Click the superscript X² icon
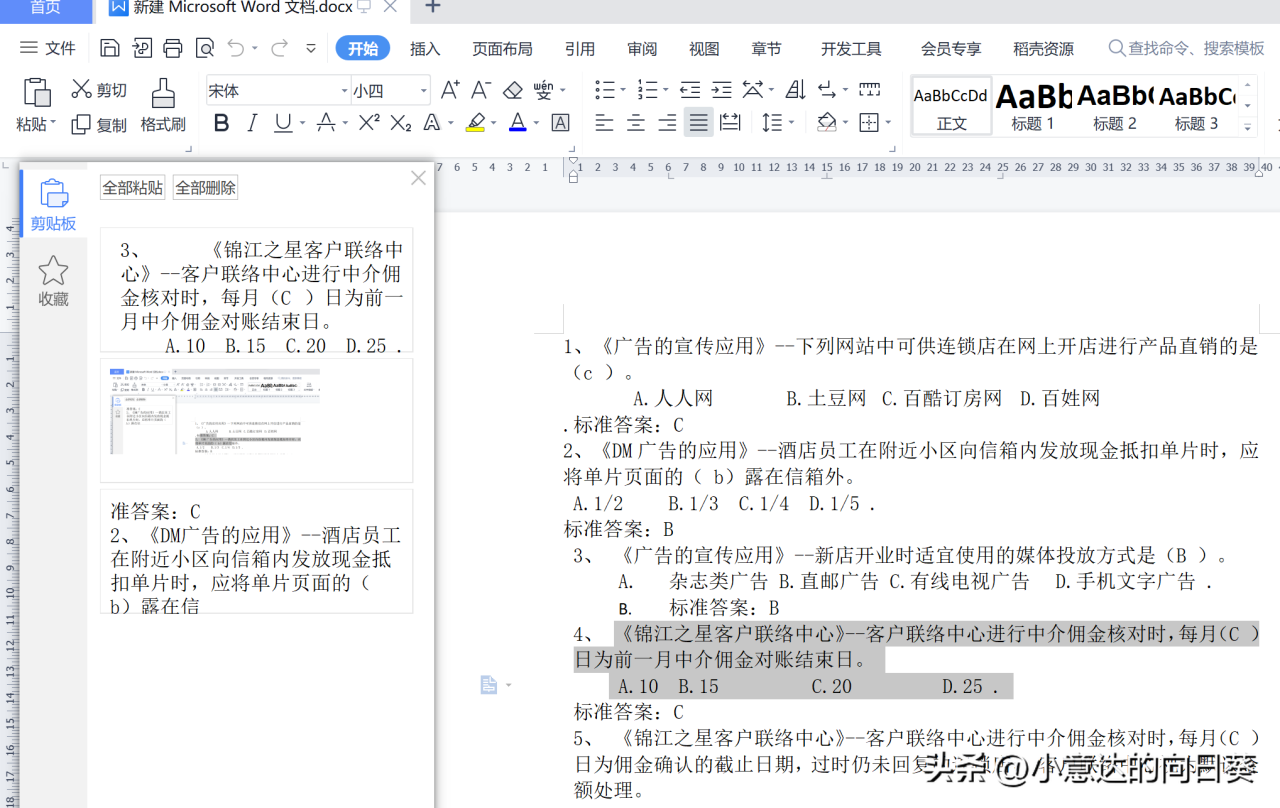The image size is (1280, 808). click(369, 123)
